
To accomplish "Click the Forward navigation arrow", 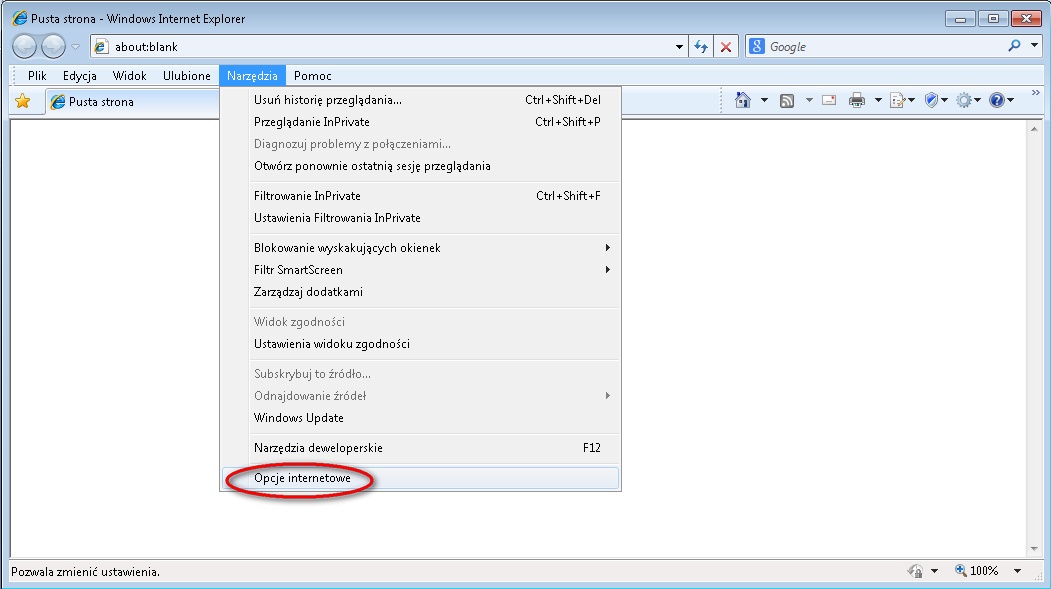I will pyautogui.click(x=54, y=46).
